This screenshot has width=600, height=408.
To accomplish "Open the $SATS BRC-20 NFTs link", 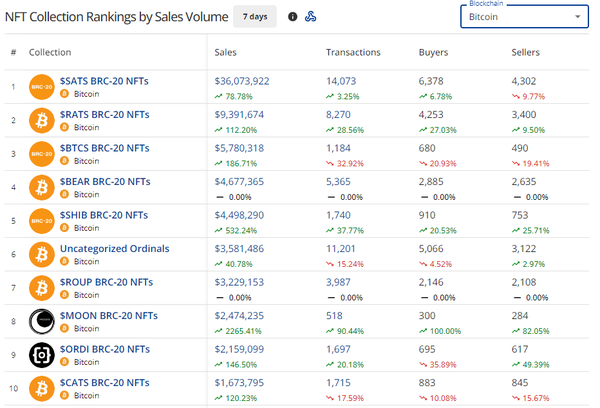I will coord(104,80).
